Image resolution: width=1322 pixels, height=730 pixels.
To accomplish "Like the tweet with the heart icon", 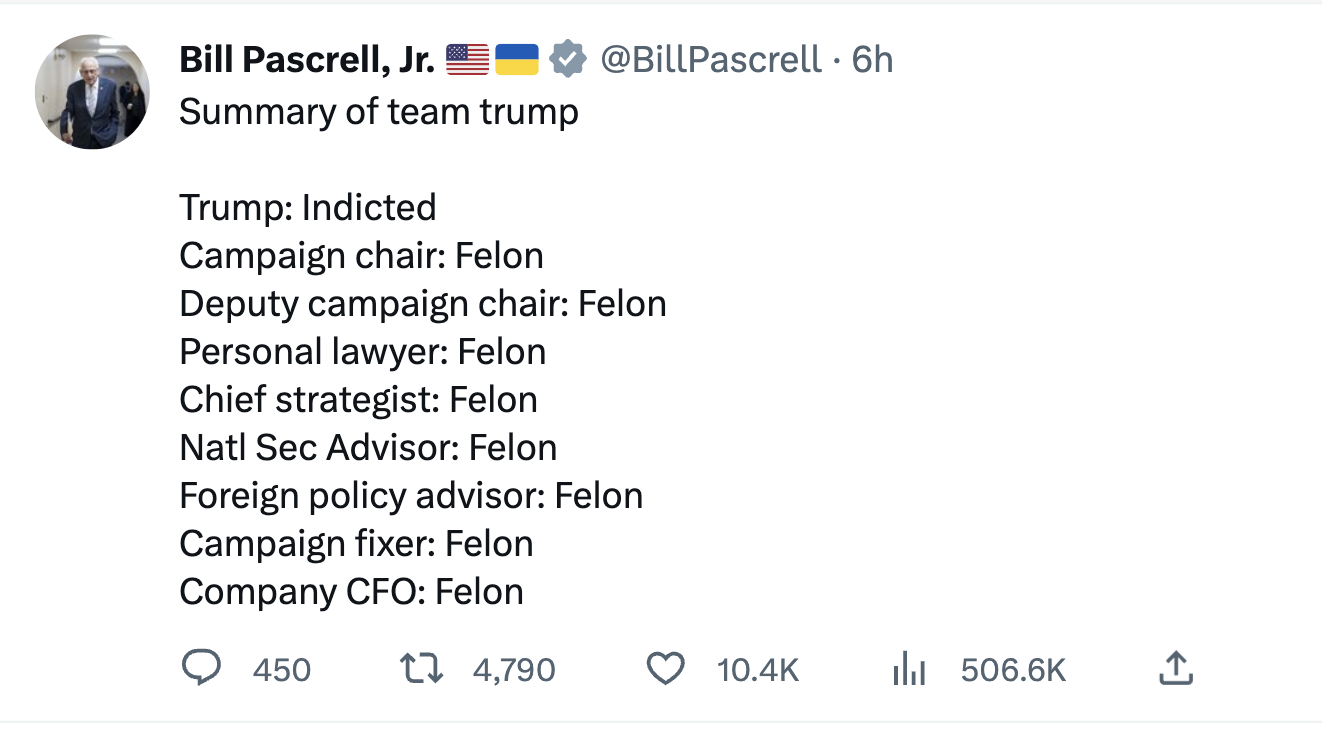I will click(665, 668).
